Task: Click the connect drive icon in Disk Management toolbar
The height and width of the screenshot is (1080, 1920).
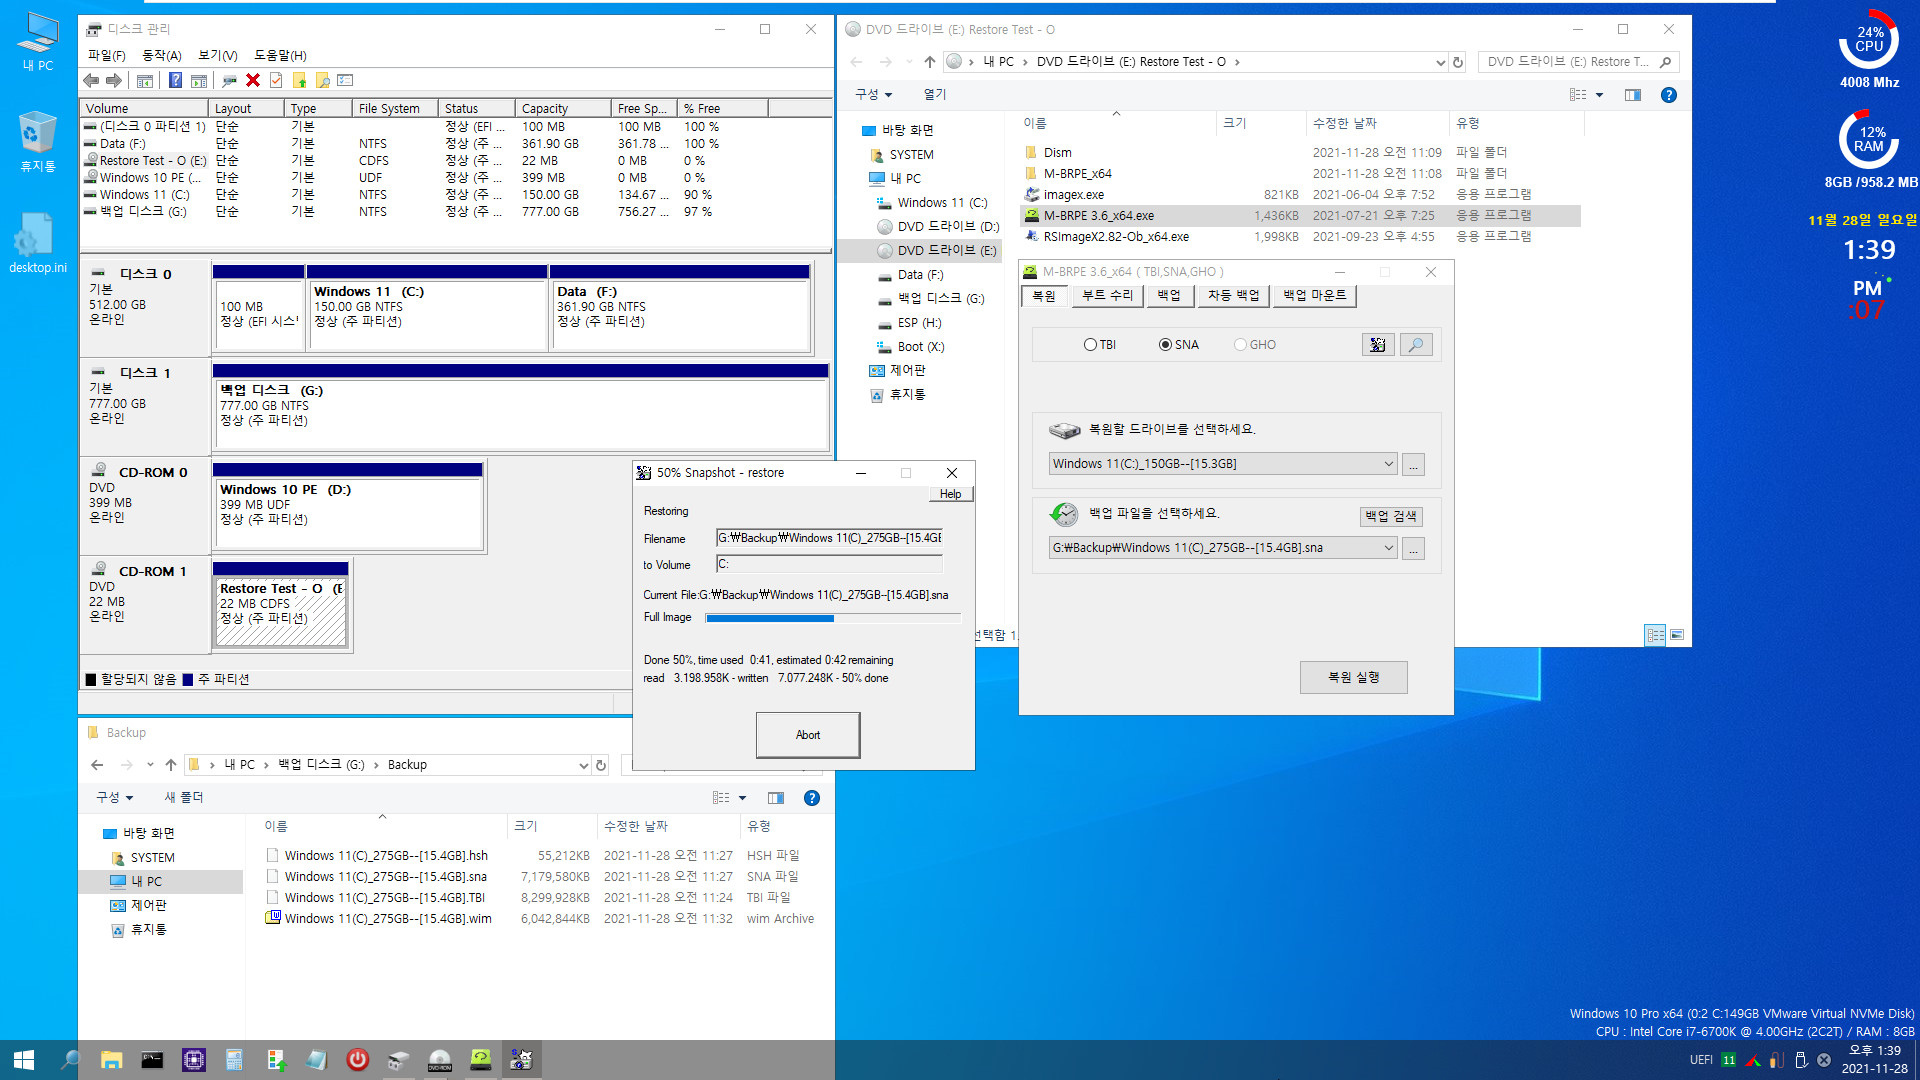Action: pos(229,80)
